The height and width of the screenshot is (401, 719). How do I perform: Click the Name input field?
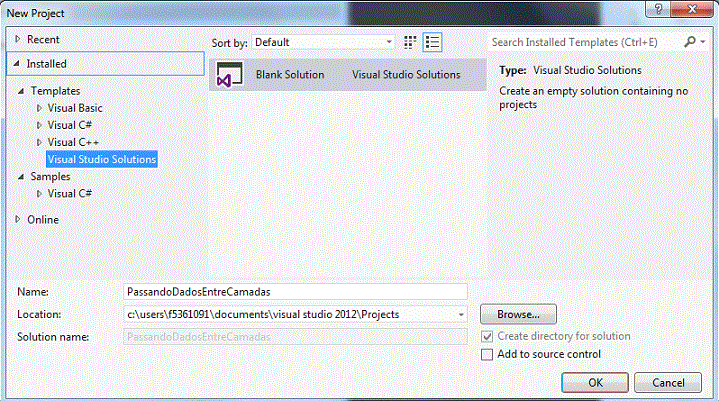295,292
